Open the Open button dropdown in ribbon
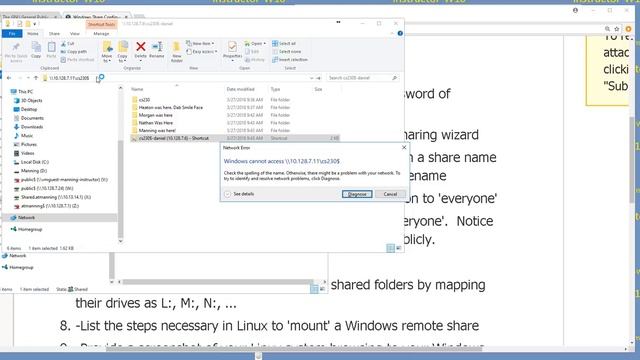Viewport: 640px width, 360px height. [264, 43]
